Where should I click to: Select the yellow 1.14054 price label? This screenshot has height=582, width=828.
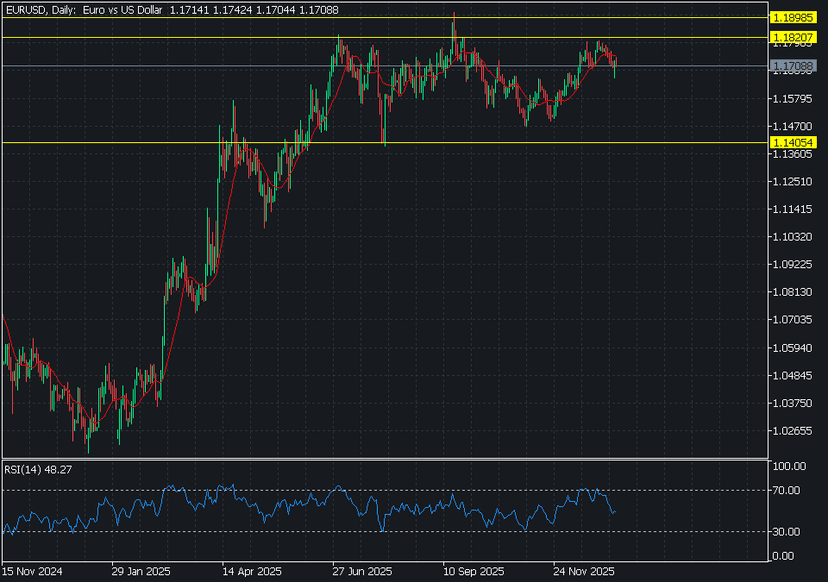(x=794, y=143)
